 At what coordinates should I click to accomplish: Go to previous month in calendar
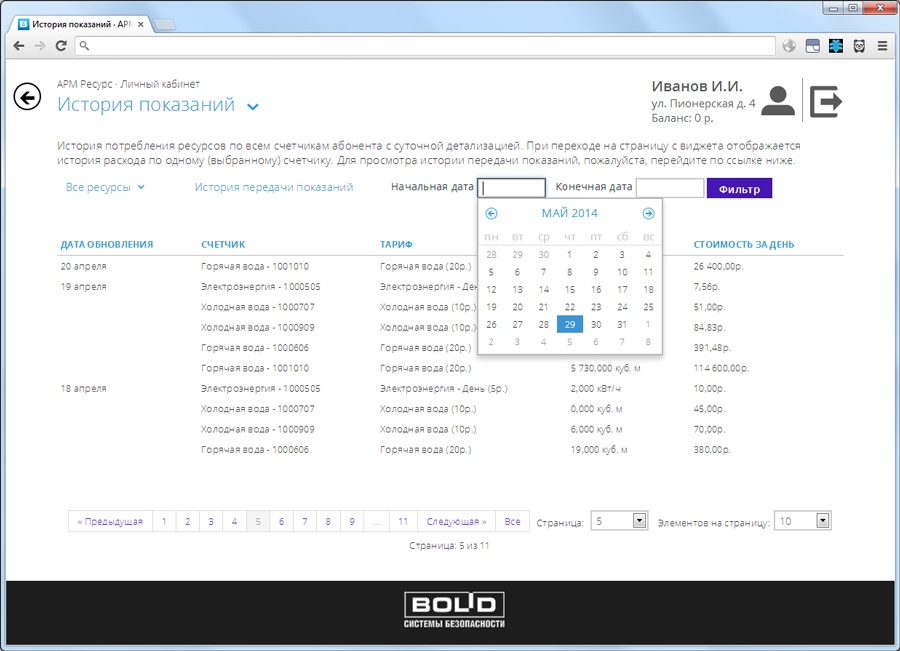491,213
